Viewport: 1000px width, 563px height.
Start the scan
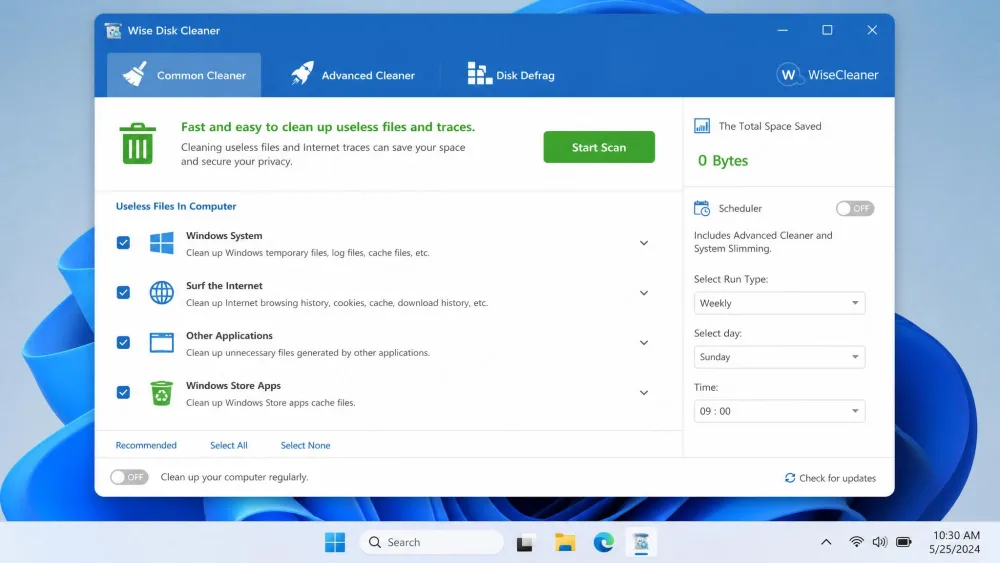[599, 147]
